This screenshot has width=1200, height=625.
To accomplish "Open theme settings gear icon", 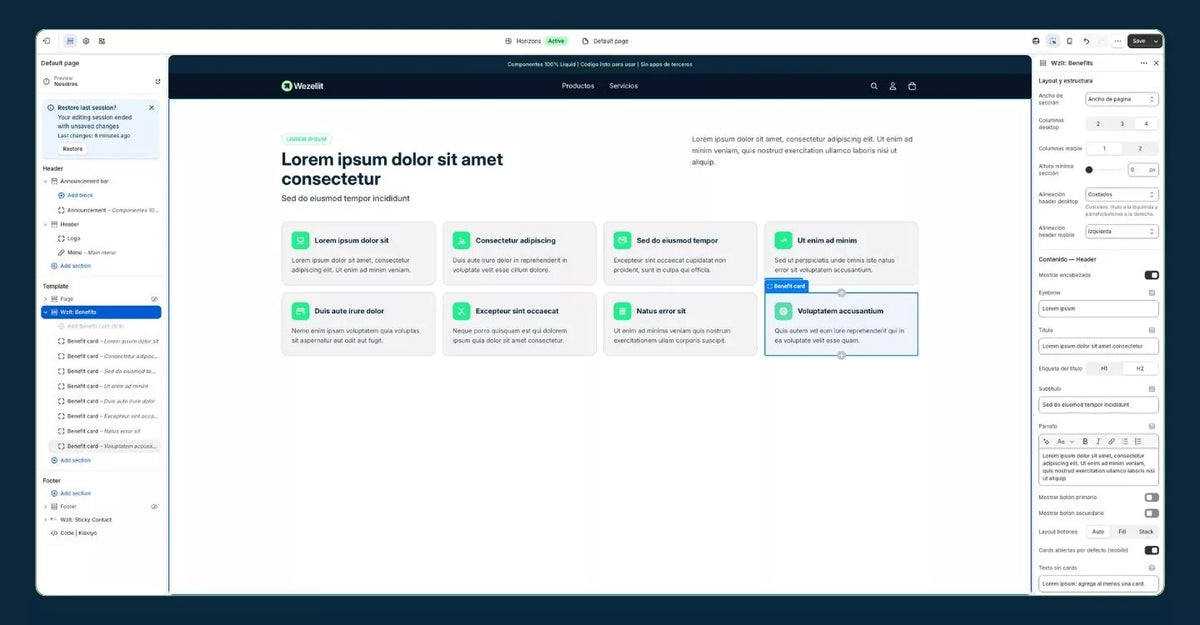I will click(86, 41).
